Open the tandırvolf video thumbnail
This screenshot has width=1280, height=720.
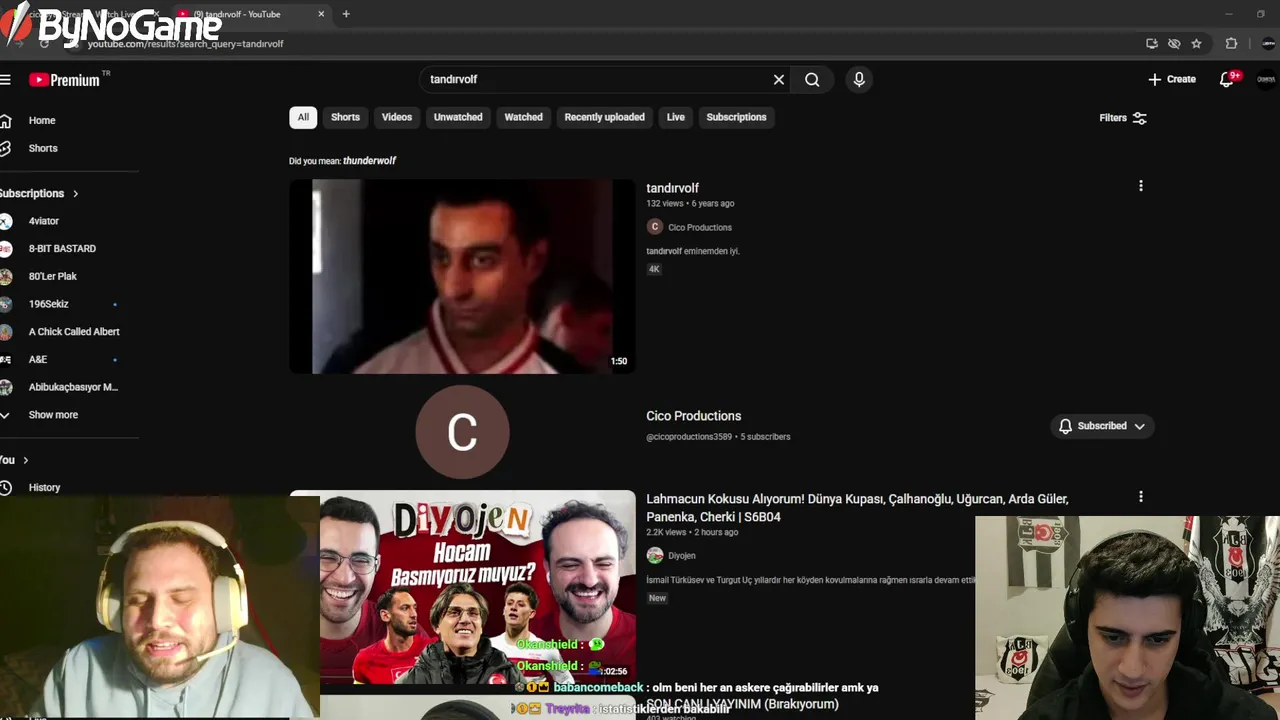coord(462,276)
